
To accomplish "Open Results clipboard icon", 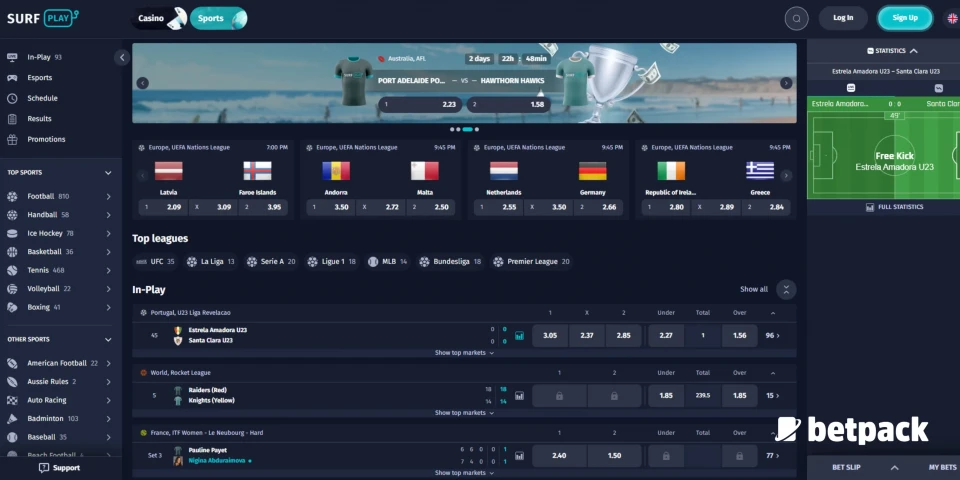I will point(12,119).
